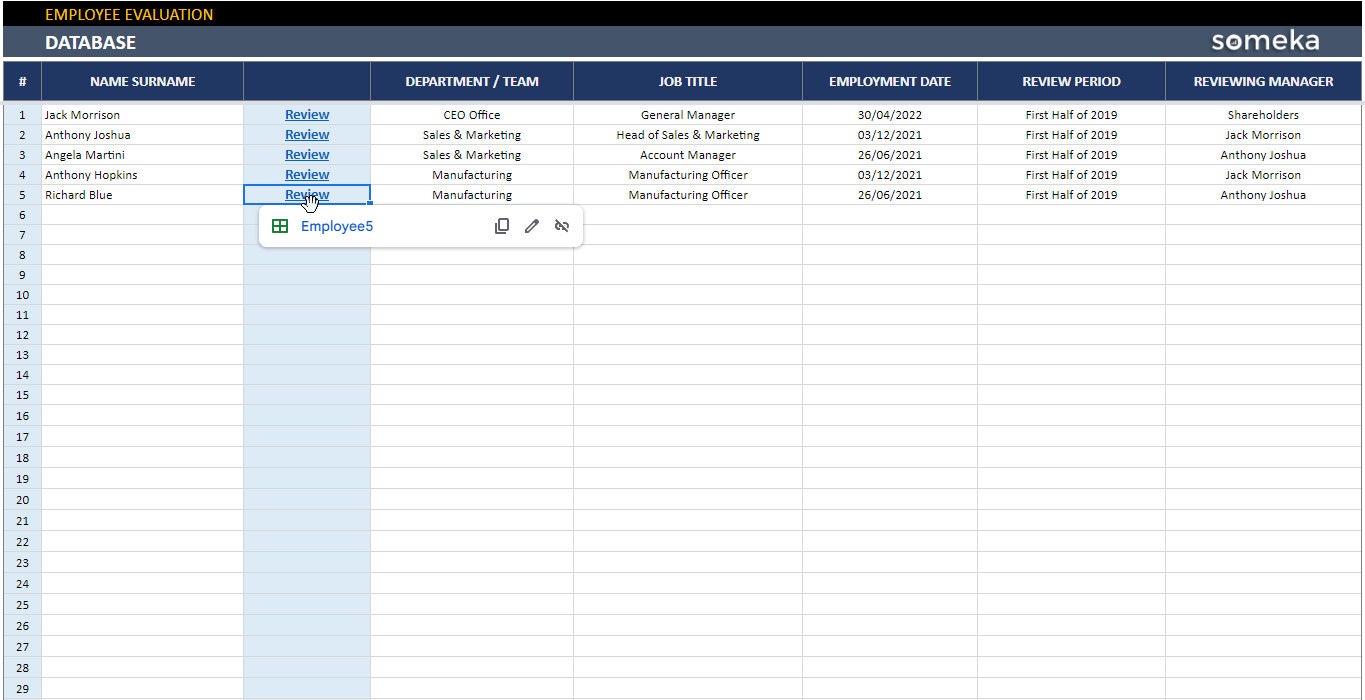This screenshot has height=700, width=1365.
Task: Select the NAME SURNAME column header
Action: click(142, 81)
